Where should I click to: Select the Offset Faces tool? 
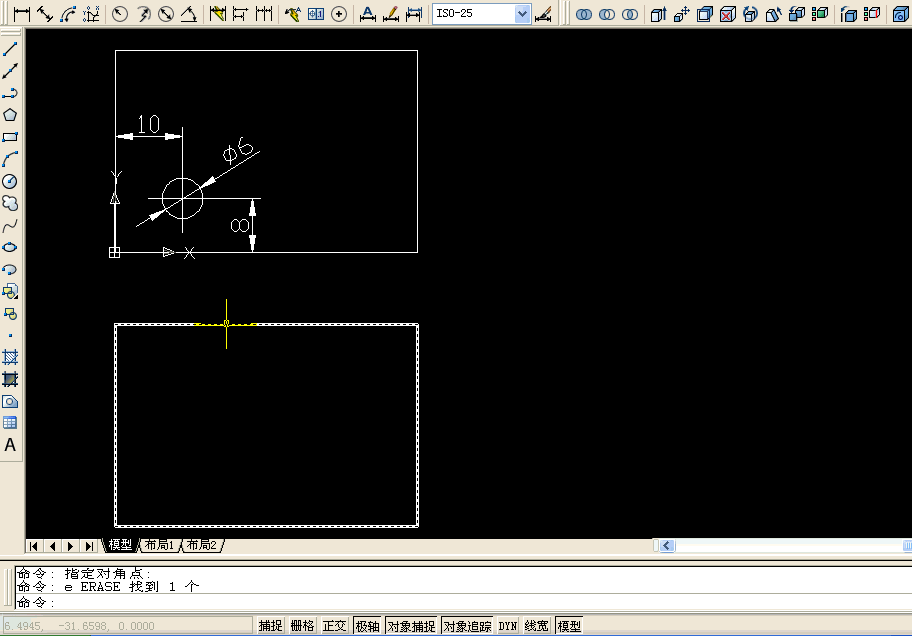point(705,14)
